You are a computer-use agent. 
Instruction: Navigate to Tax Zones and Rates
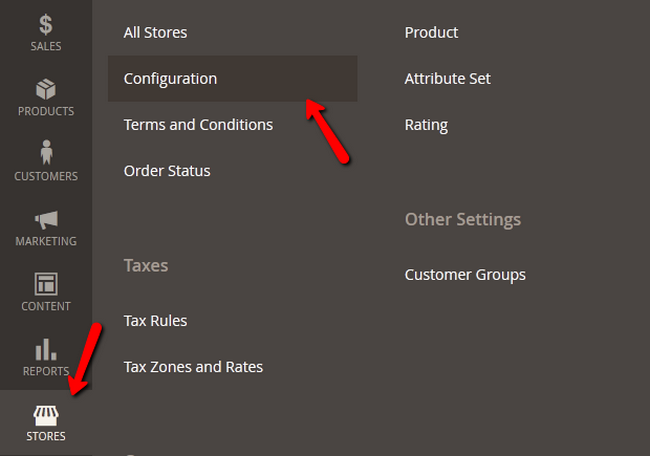(x=193, y=367)
